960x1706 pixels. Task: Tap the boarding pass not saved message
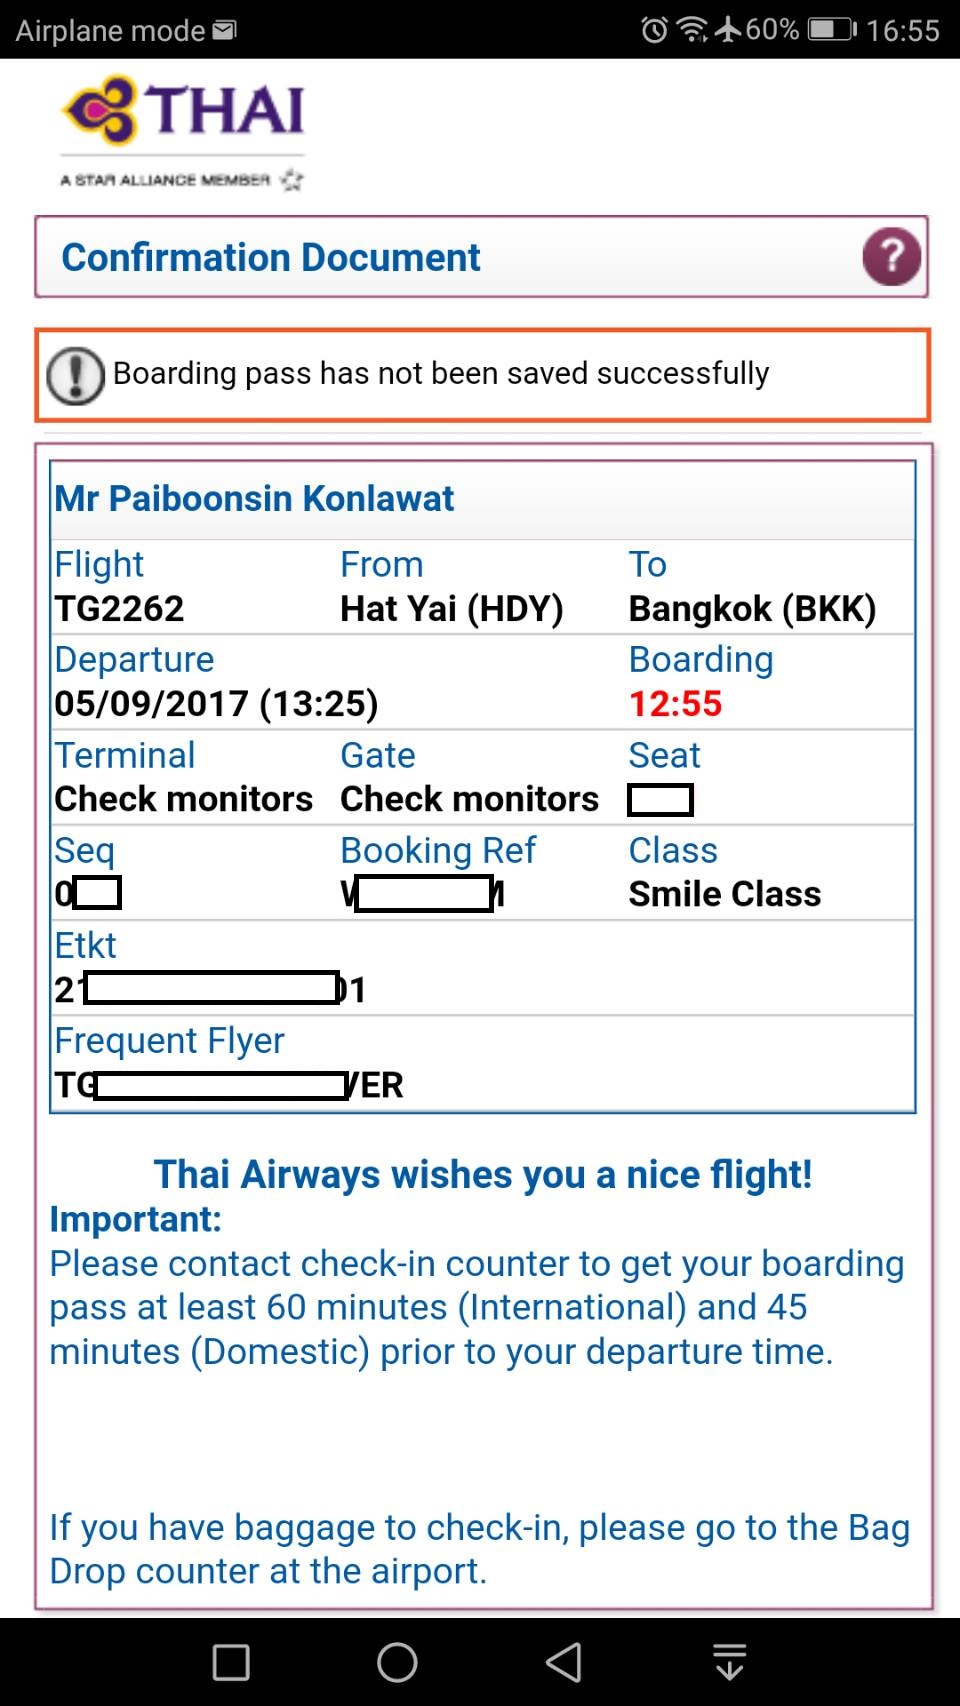pos(441,373)
